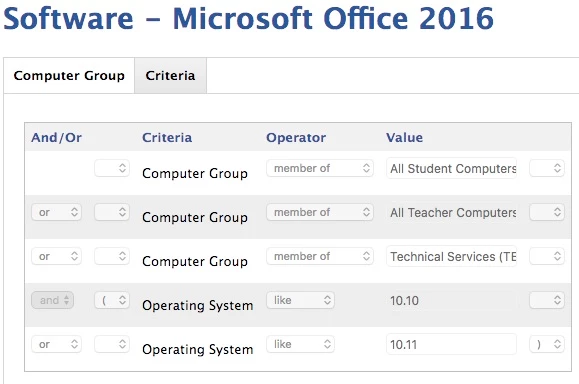The image size is (579, 384).
Task: Click the Technical Services value field
Action: click(x=451, y=256)
